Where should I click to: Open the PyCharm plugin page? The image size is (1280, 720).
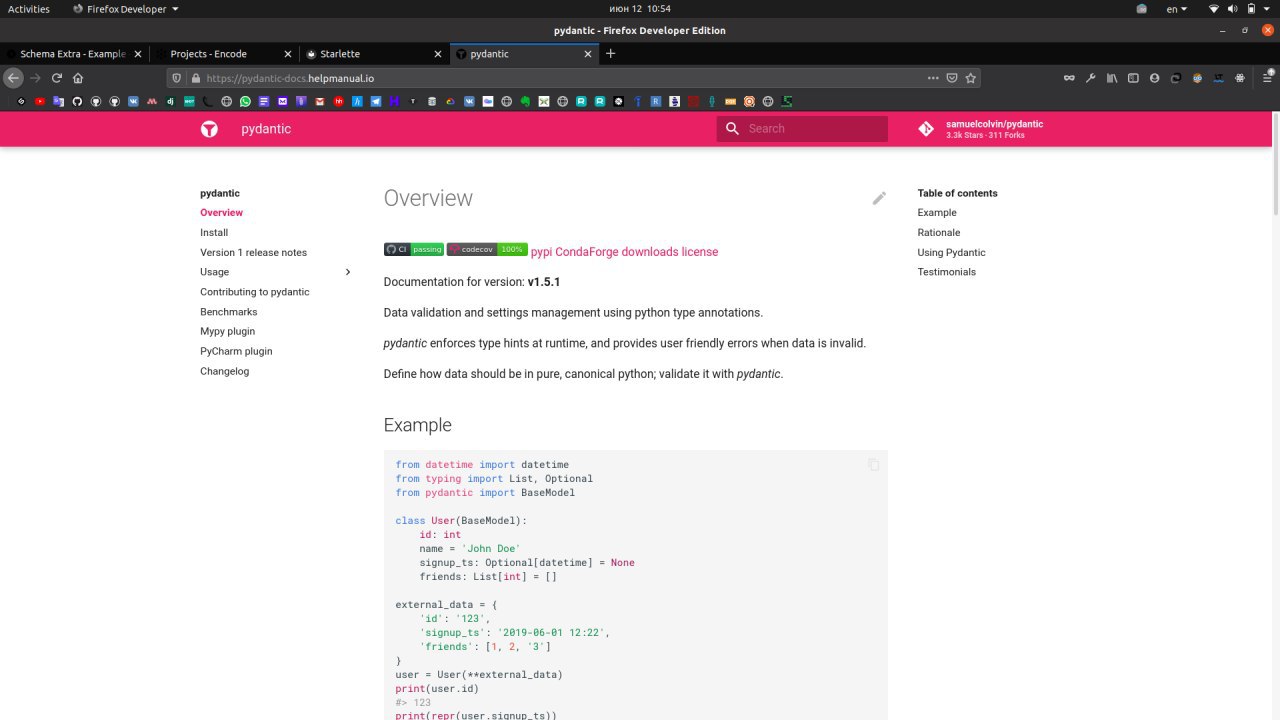pyautogui.click(x=236, y=351)
